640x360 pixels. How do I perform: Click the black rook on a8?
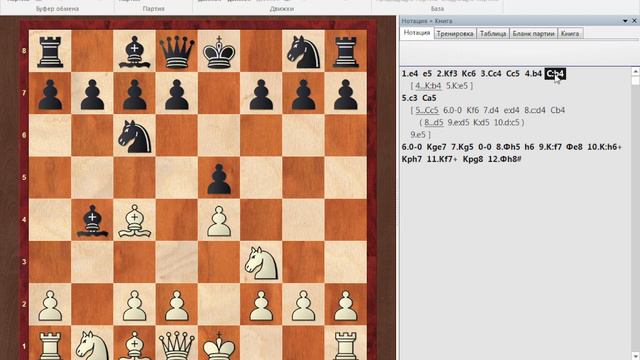(50, 51)
